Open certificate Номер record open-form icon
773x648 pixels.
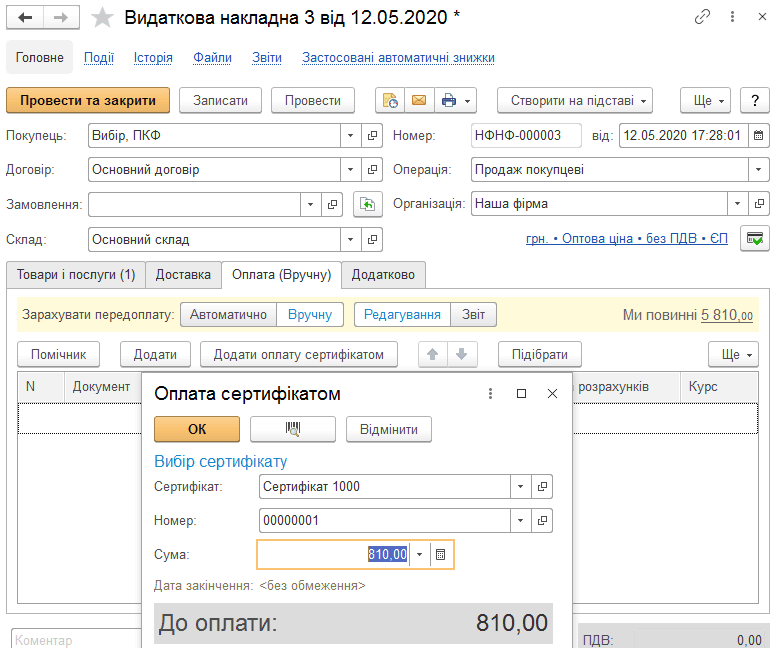pyautogui.click(x=542, y=521)
